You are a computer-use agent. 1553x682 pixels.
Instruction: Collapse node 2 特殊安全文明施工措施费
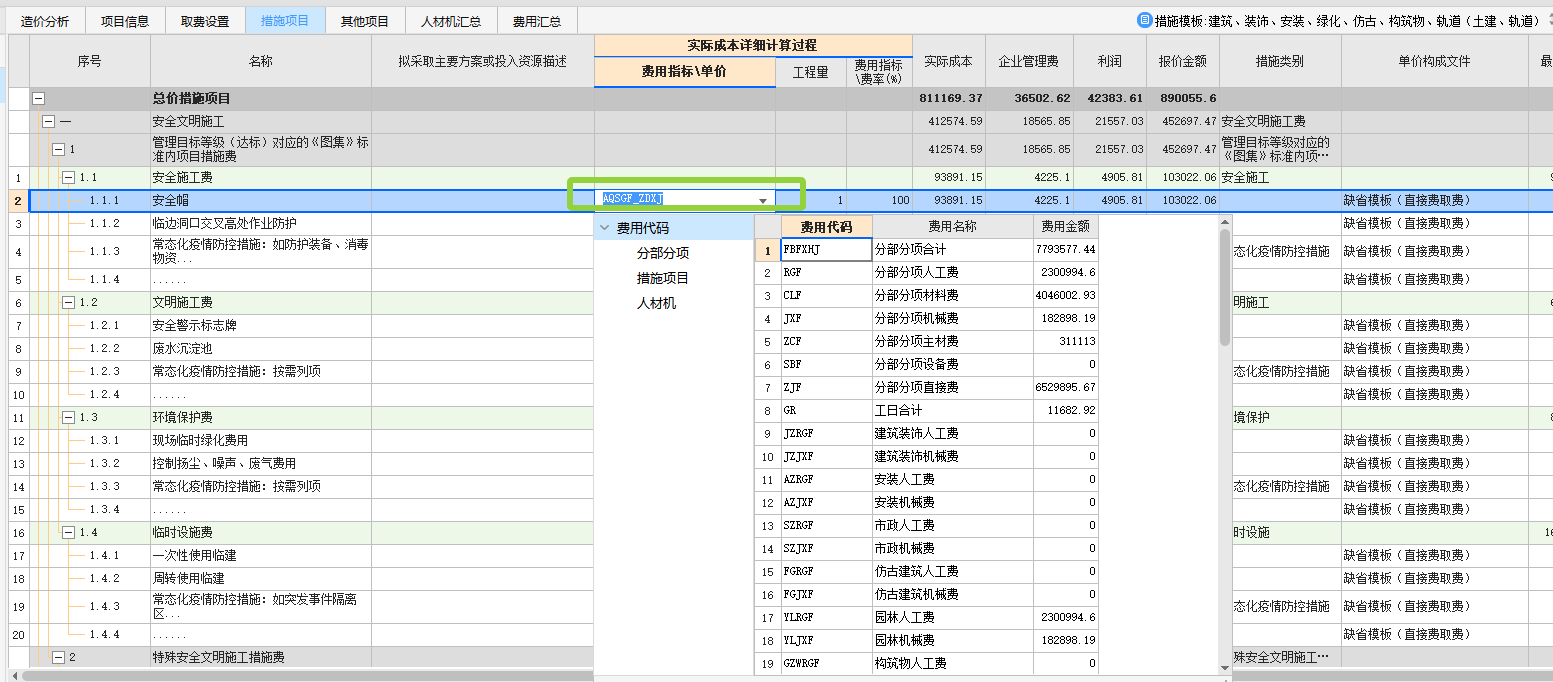(58, 657)
